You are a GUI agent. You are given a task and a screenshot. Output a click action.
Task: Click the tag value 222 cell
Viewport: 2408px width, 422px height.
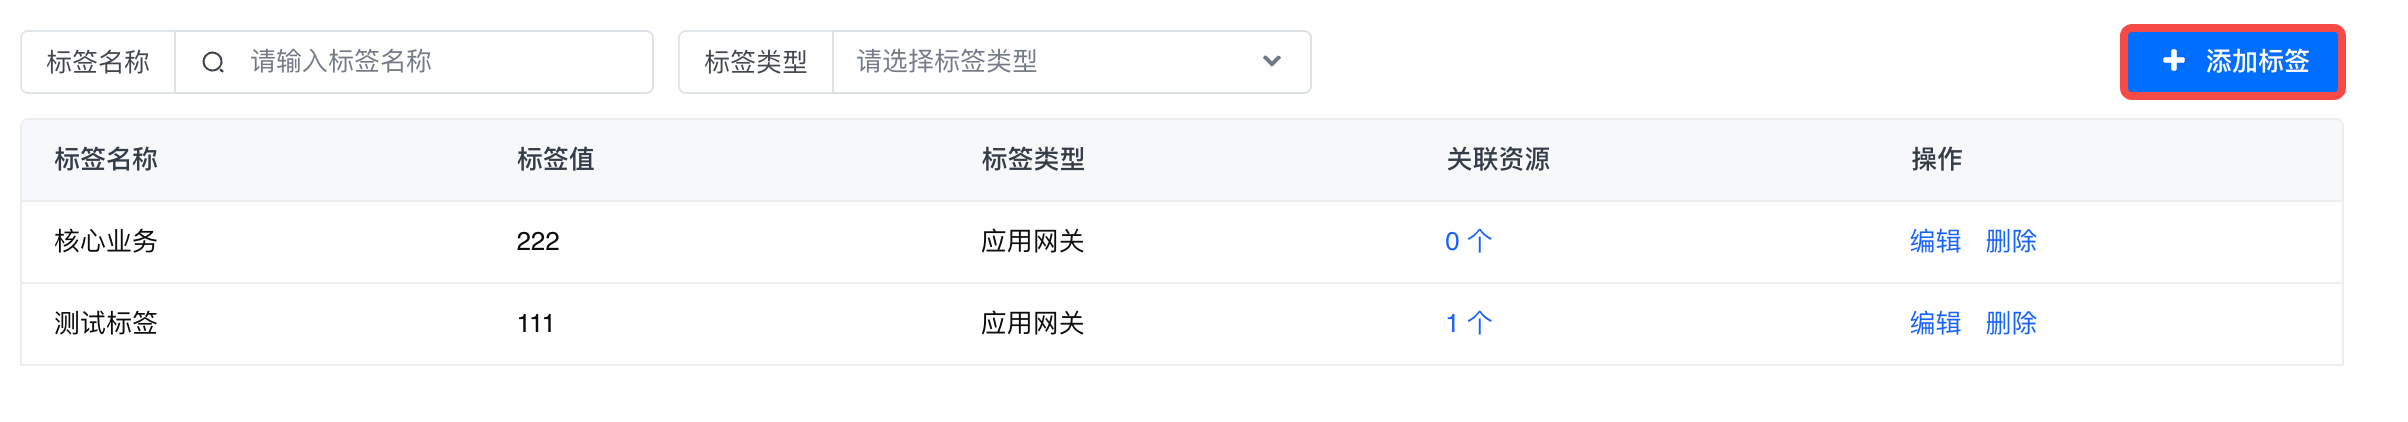[x=538, y=241]
